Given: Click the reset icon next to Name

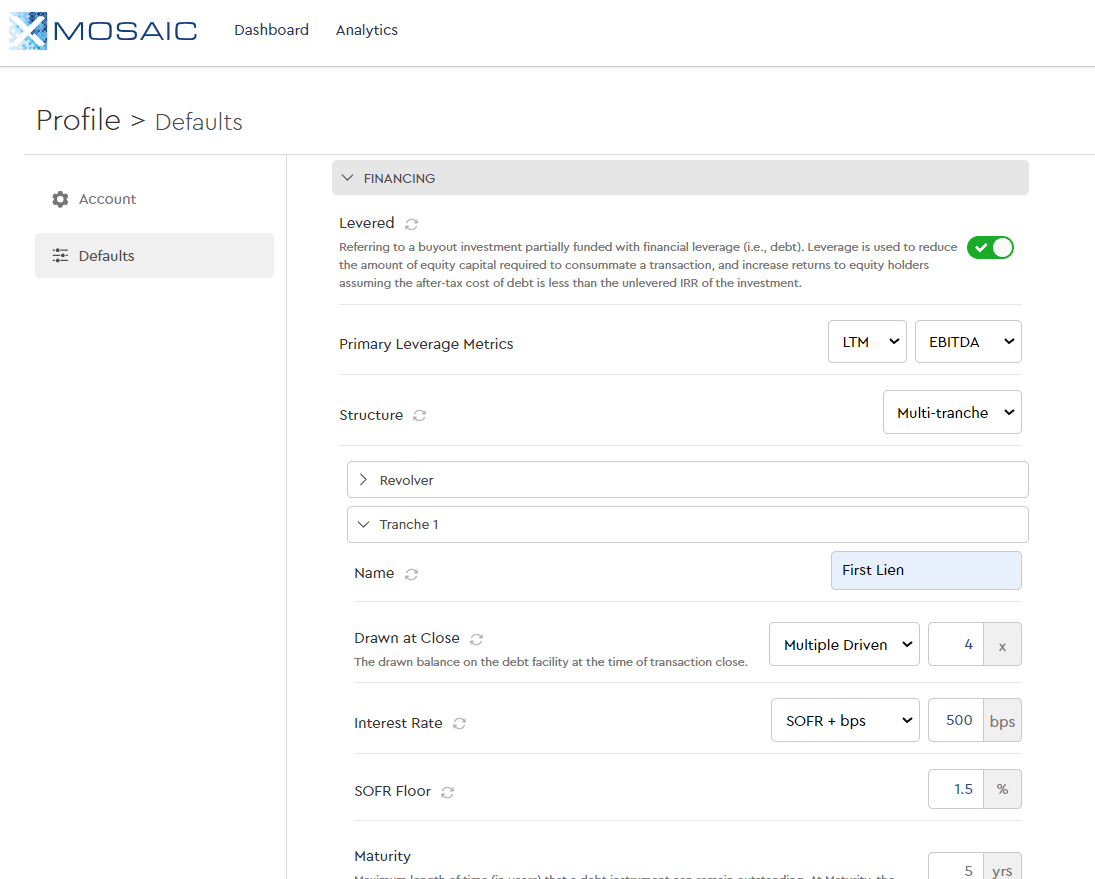Looking at the screenshot, I should click(x=411, y=574).
